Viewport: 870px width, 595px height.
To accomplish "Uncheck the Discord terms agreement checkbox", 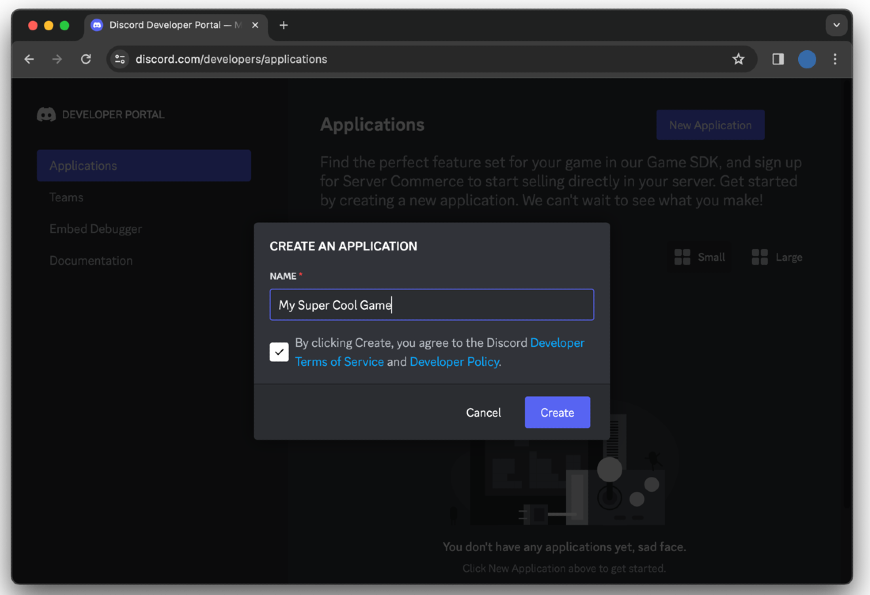I will pyautogui.click(x=279, y=351).
